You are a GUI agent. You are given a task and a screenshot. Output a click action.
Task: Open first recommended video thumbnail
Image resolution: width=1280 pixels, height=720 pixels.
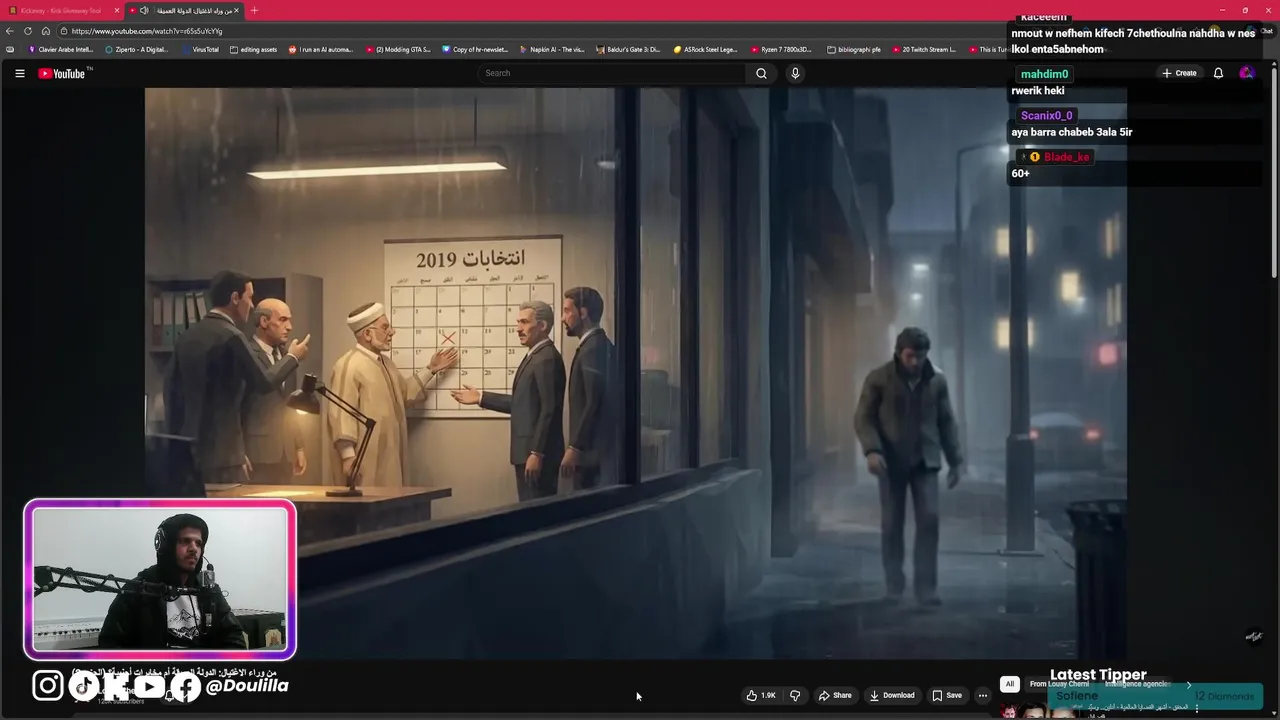click(x=1041, y=711)
